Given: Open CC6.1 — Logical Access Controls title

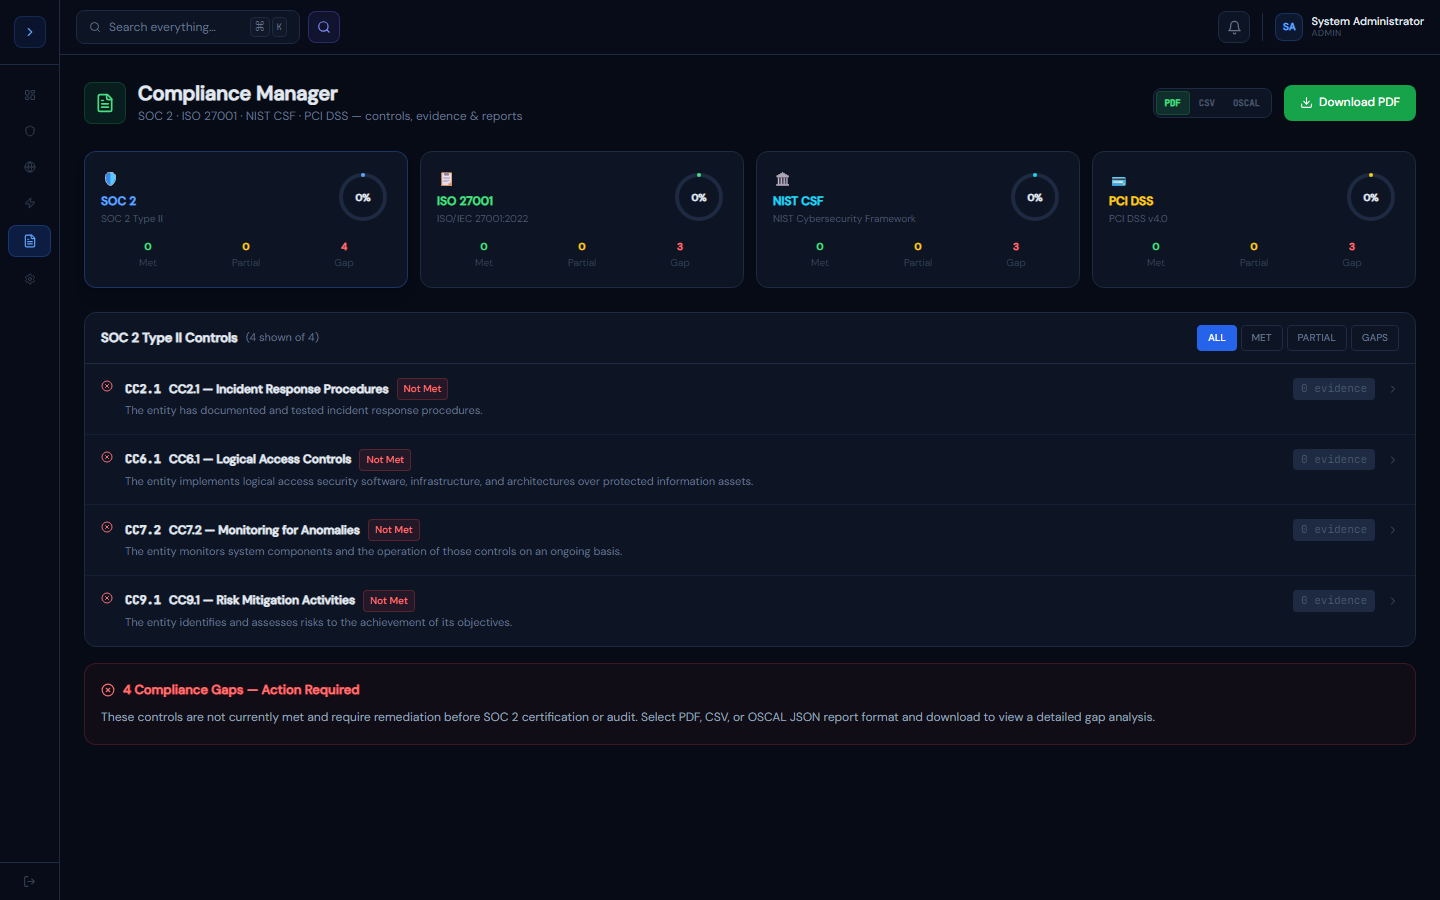Looking at the screenshot, I should coord(260,459).
